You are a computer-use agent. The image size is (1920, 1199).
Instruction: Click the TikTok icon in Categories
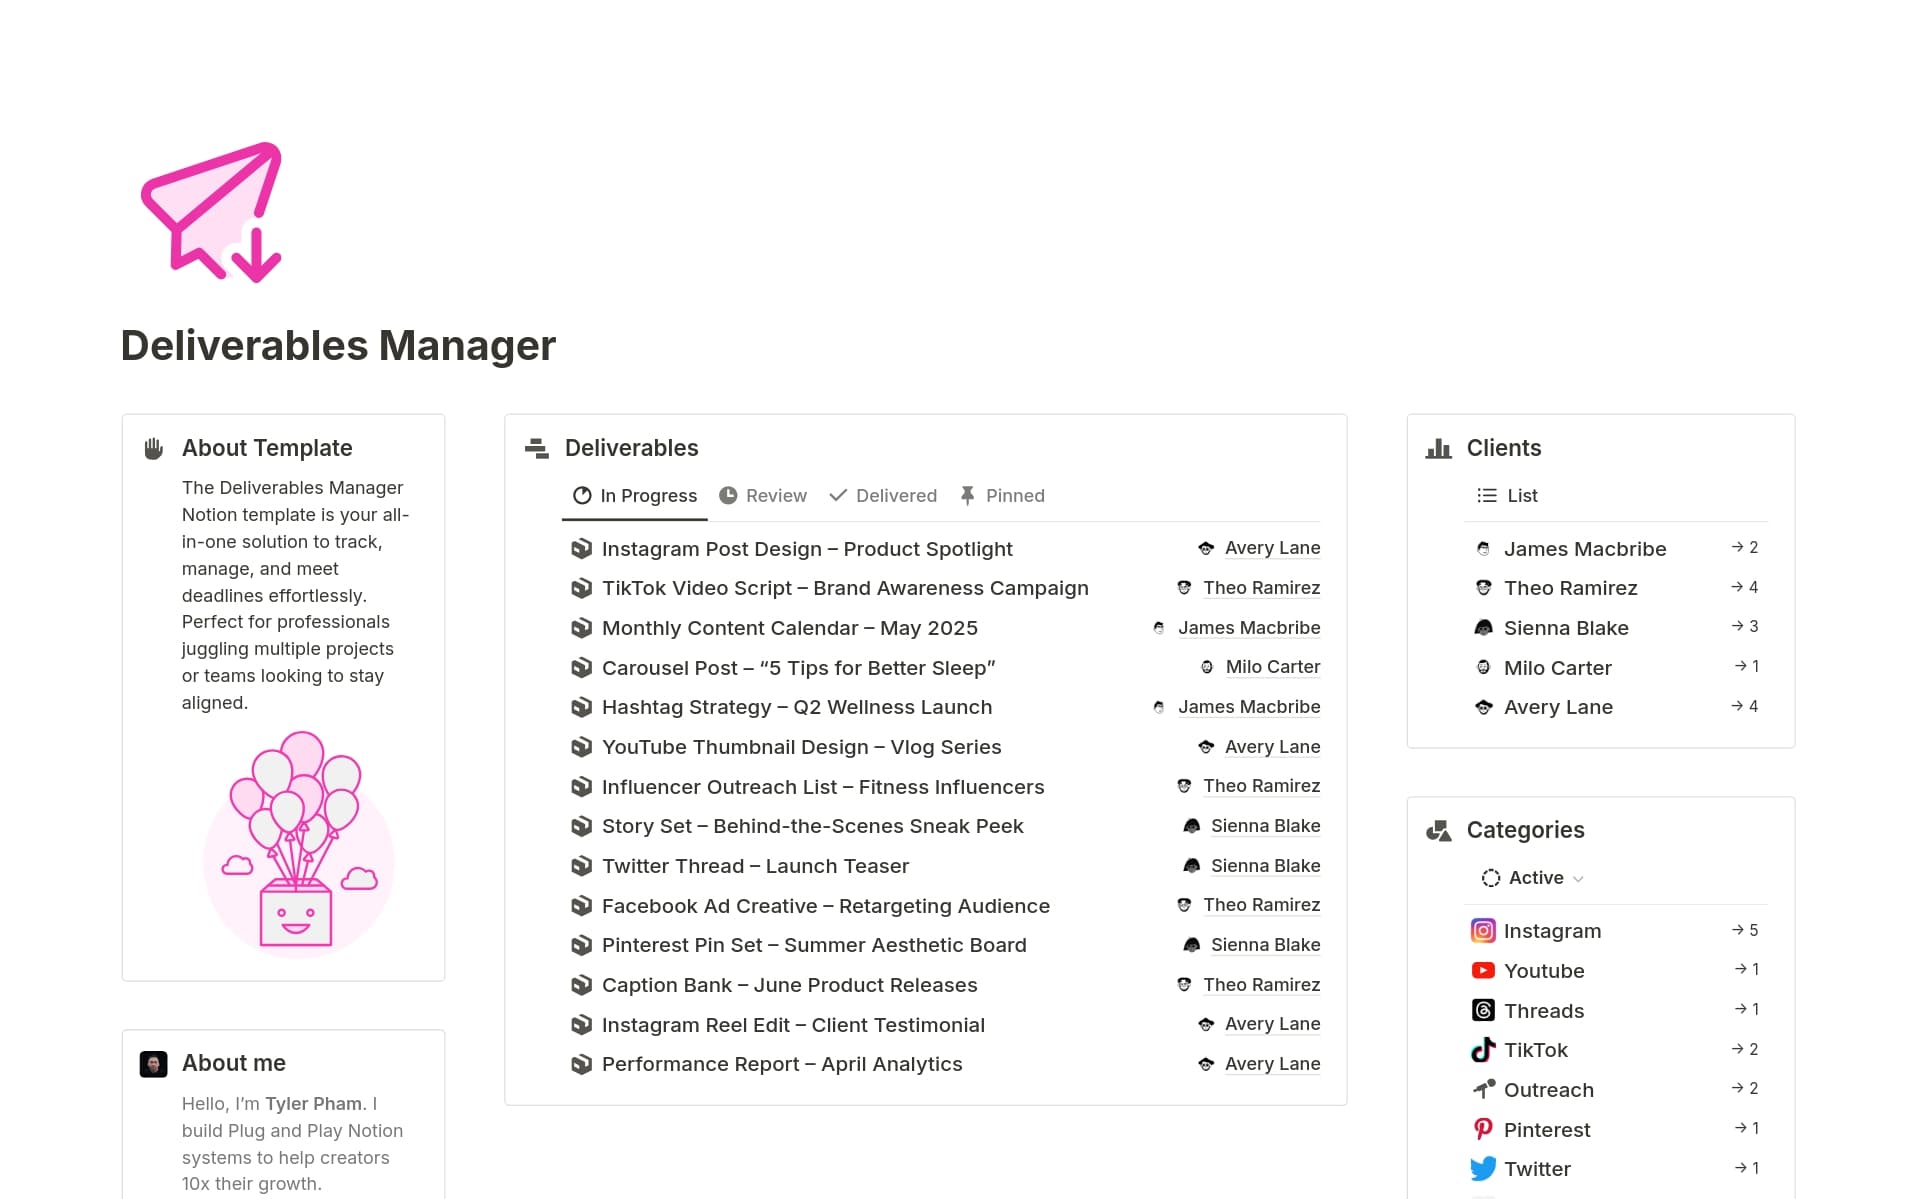(x=1483, y=1050)
